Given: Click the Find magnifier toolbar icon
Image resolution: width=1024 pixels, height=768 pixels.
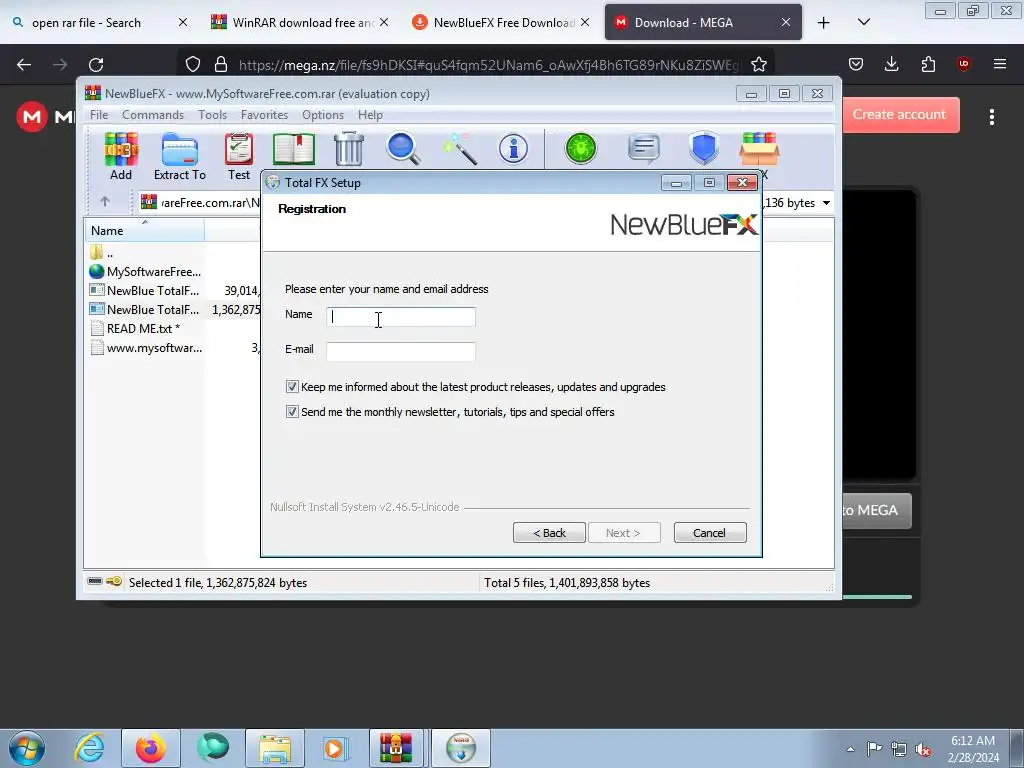Looking at the screenshot, I should [403, 149].
